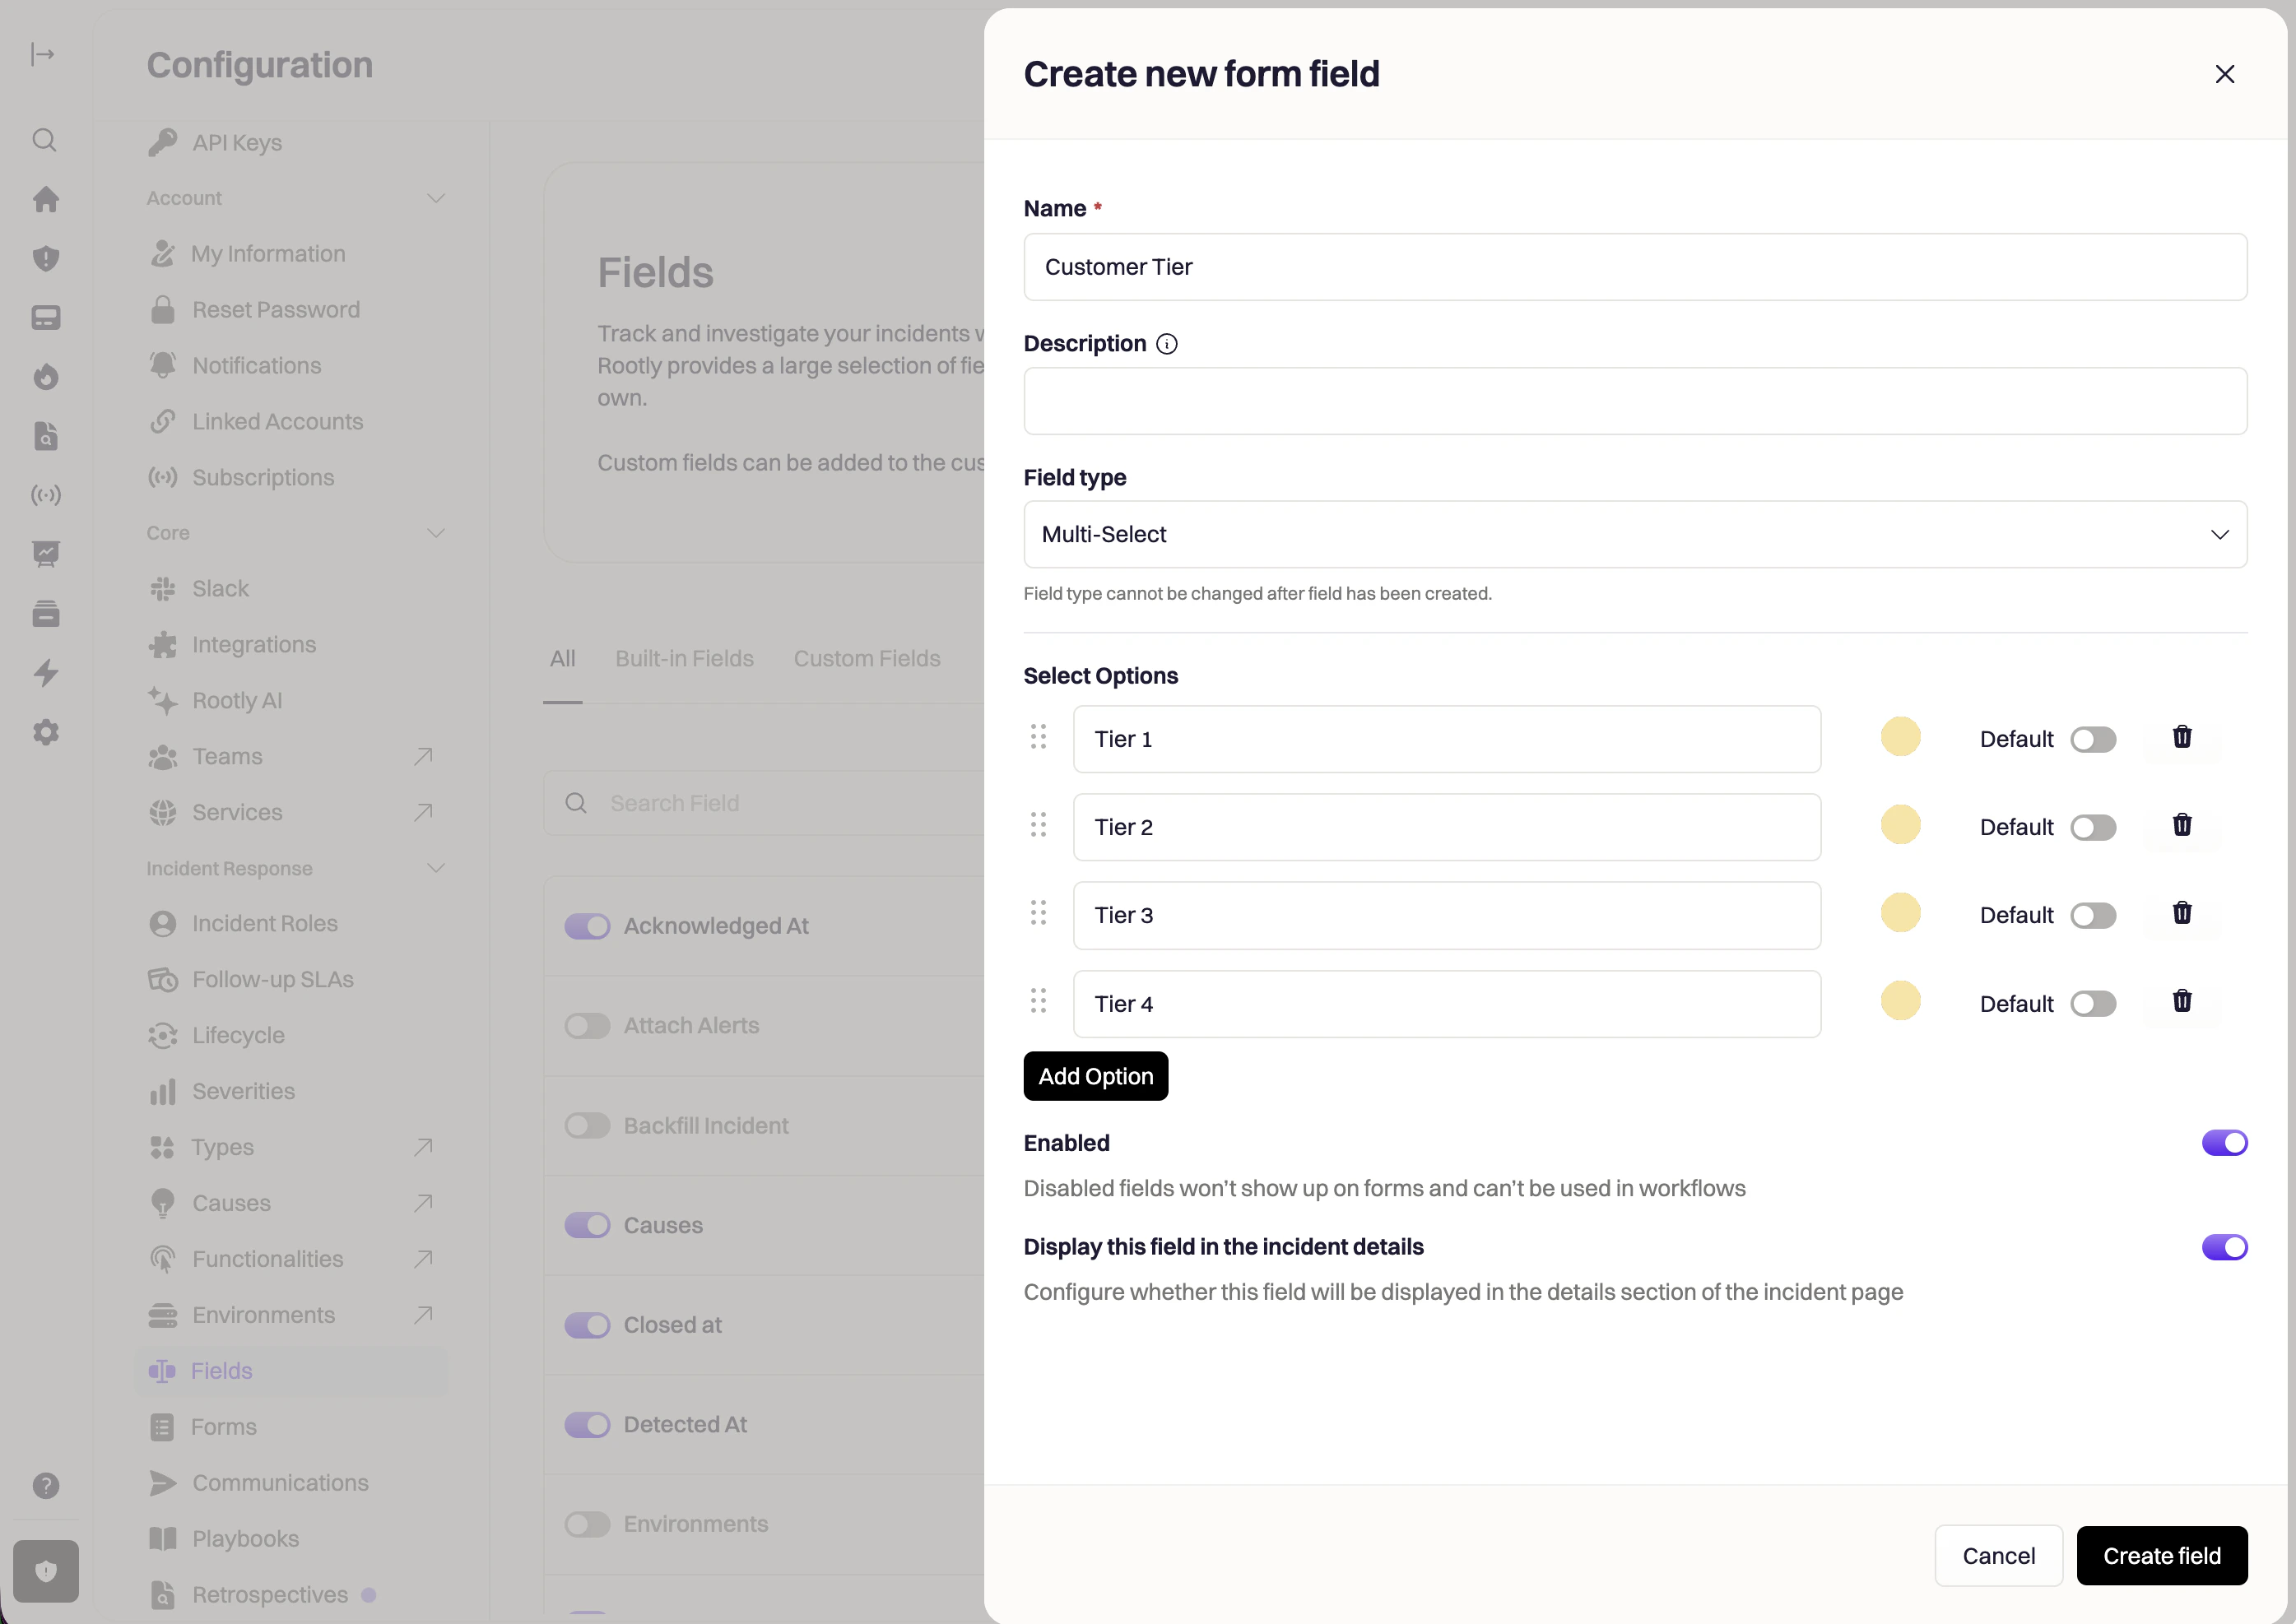Click the Description info icon
Image resolution: width=2296 pixels, height=1624 pixels.
(x=1166, y=344)
